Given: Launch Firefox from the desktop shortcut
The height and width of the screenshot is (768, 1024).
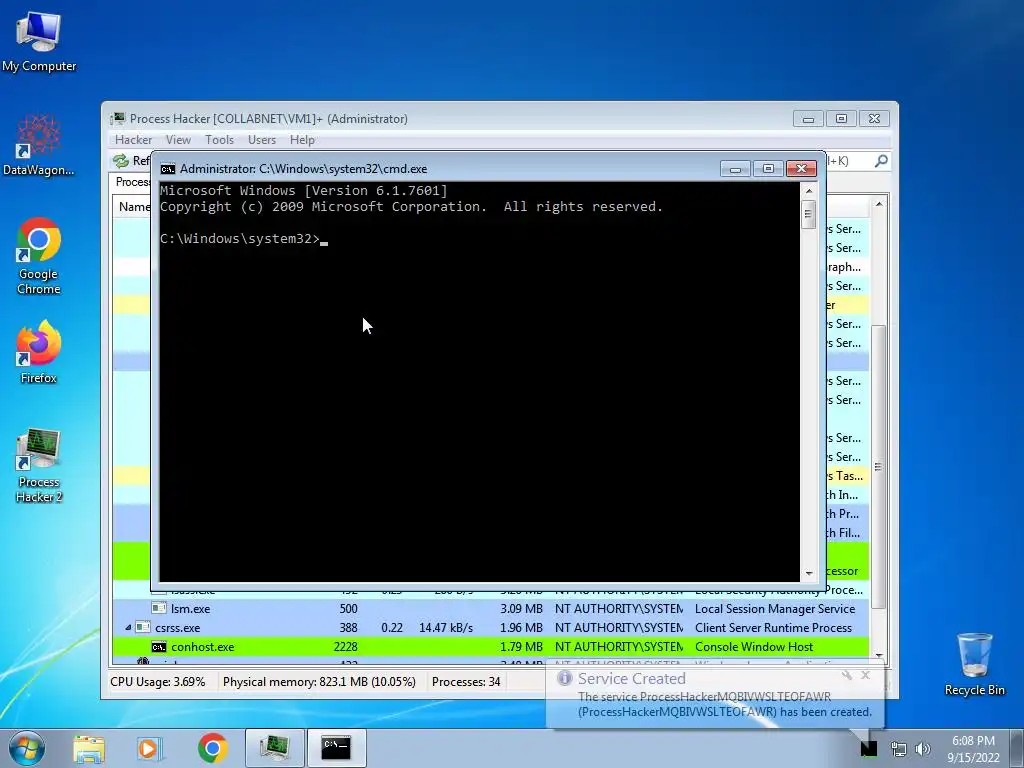Looking at the screenshot, I should (x=39, y=351).
